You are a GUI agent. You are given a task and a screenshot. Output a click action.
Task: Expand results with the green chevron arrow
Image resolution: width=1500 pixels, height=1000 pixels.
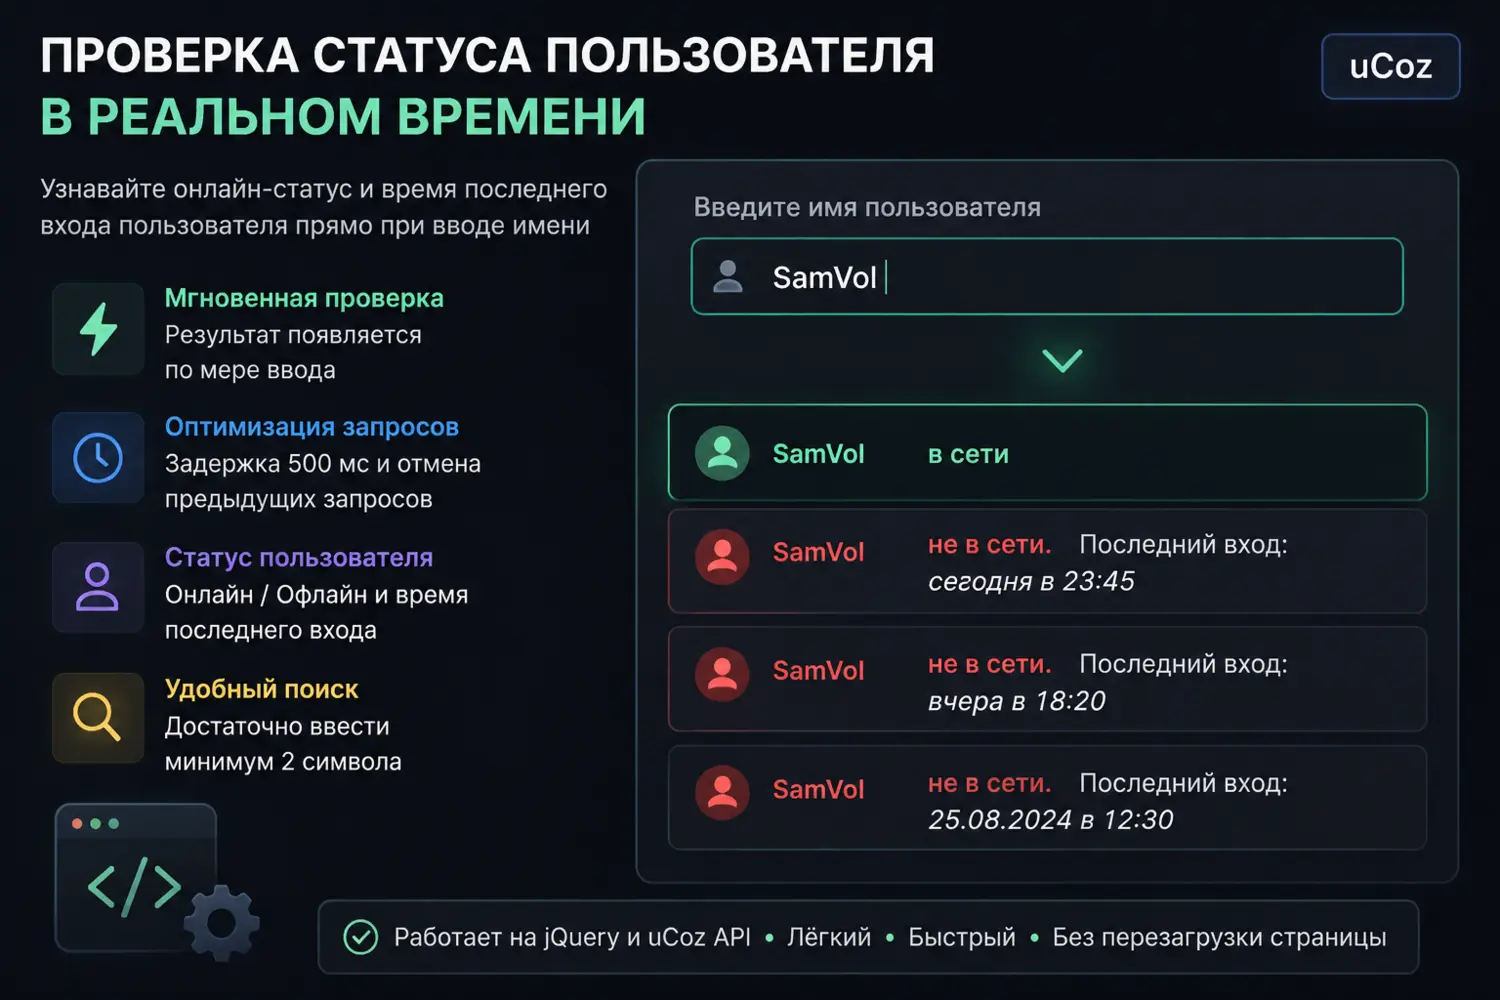coord(1062,360)
